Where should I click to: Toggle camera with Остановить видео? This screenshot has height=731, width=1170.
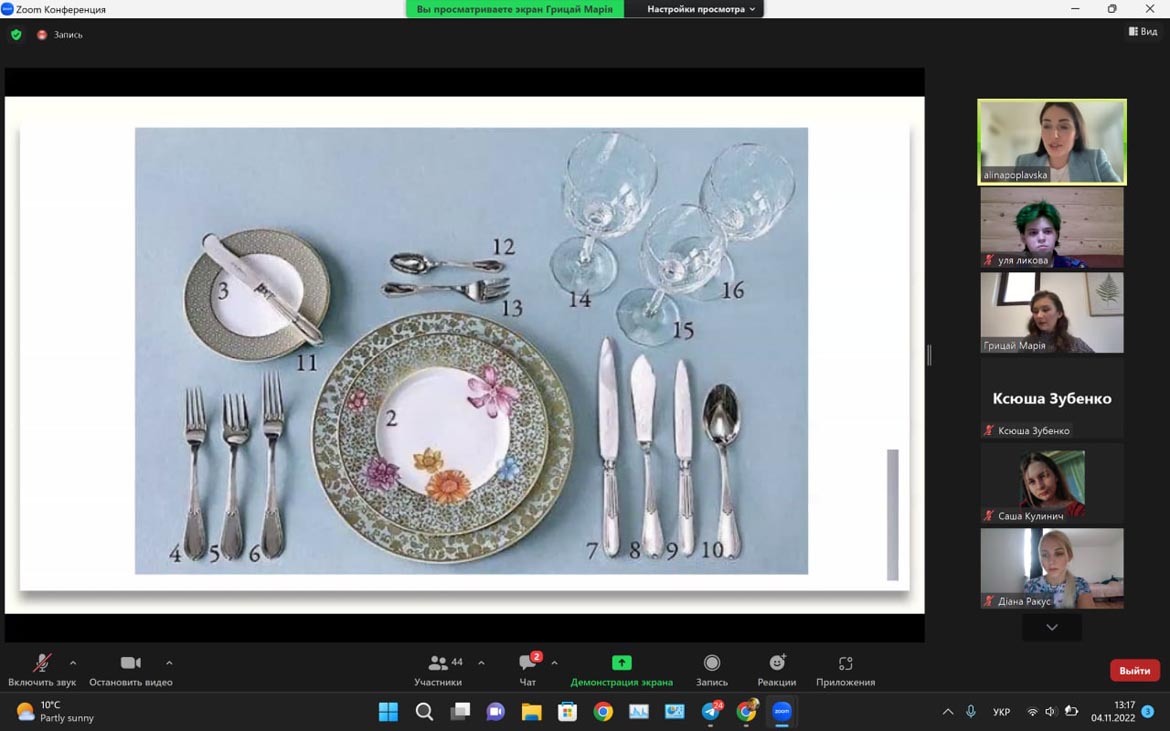(131, 670)
